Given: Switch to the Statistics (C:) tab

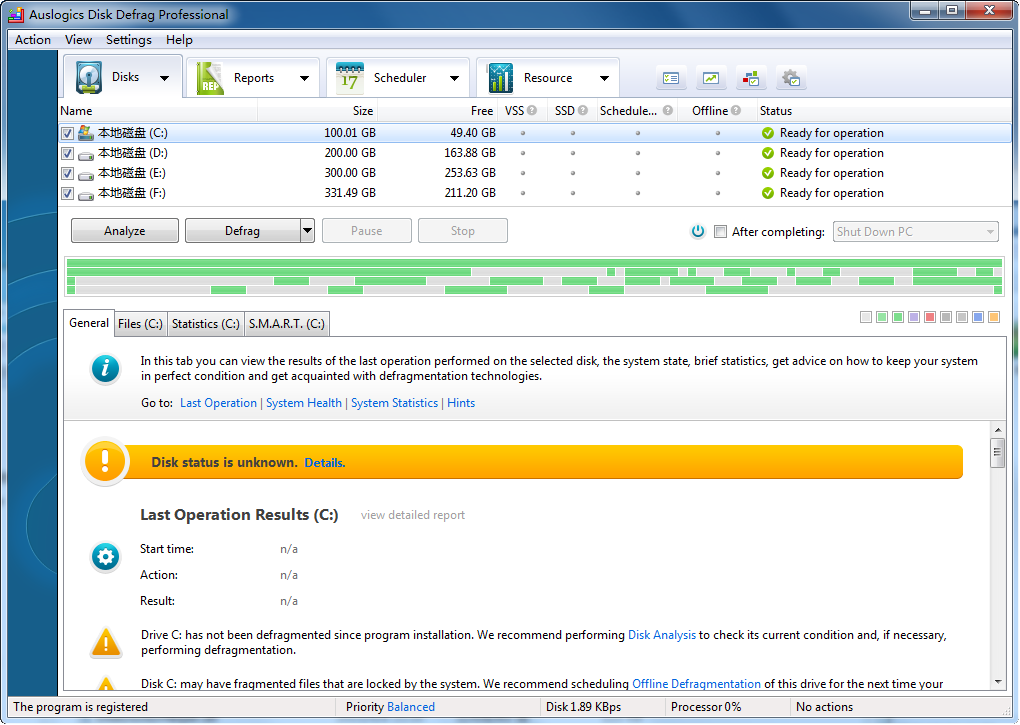Looking at the screenshot, I should (x=206, y=324).
